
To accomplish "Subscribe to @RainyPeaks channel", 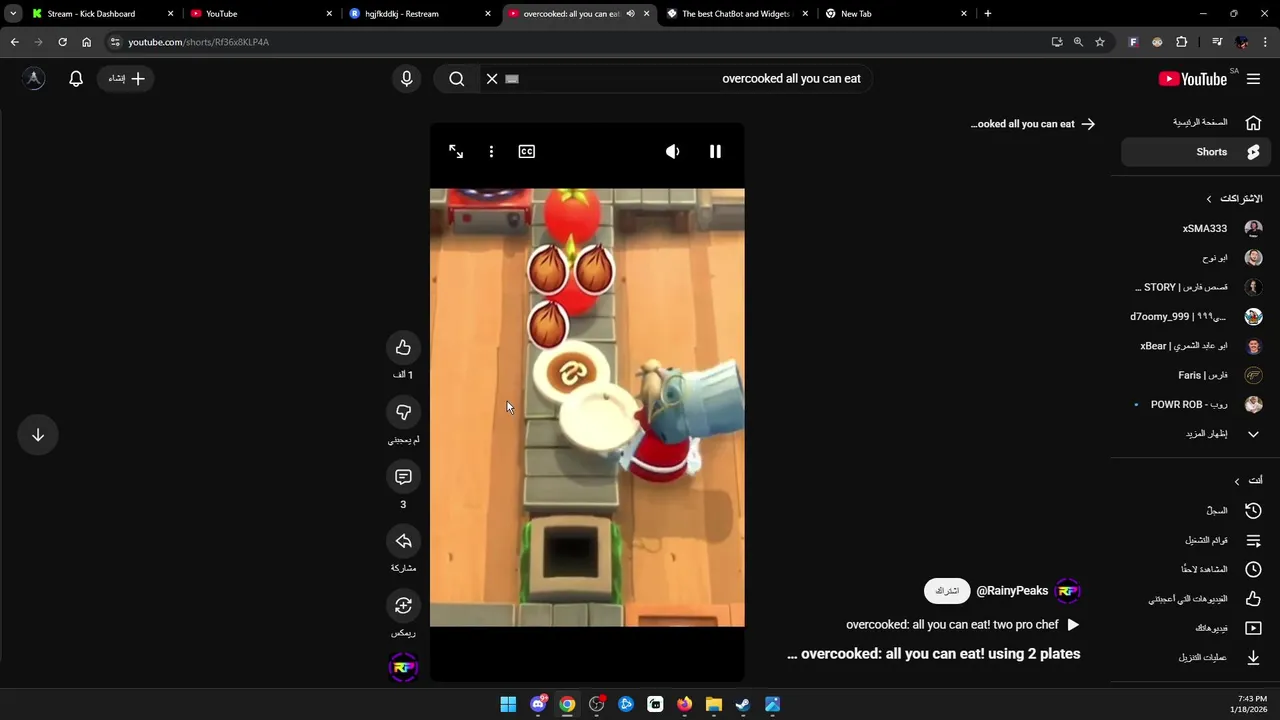I will tap(947, 591).
